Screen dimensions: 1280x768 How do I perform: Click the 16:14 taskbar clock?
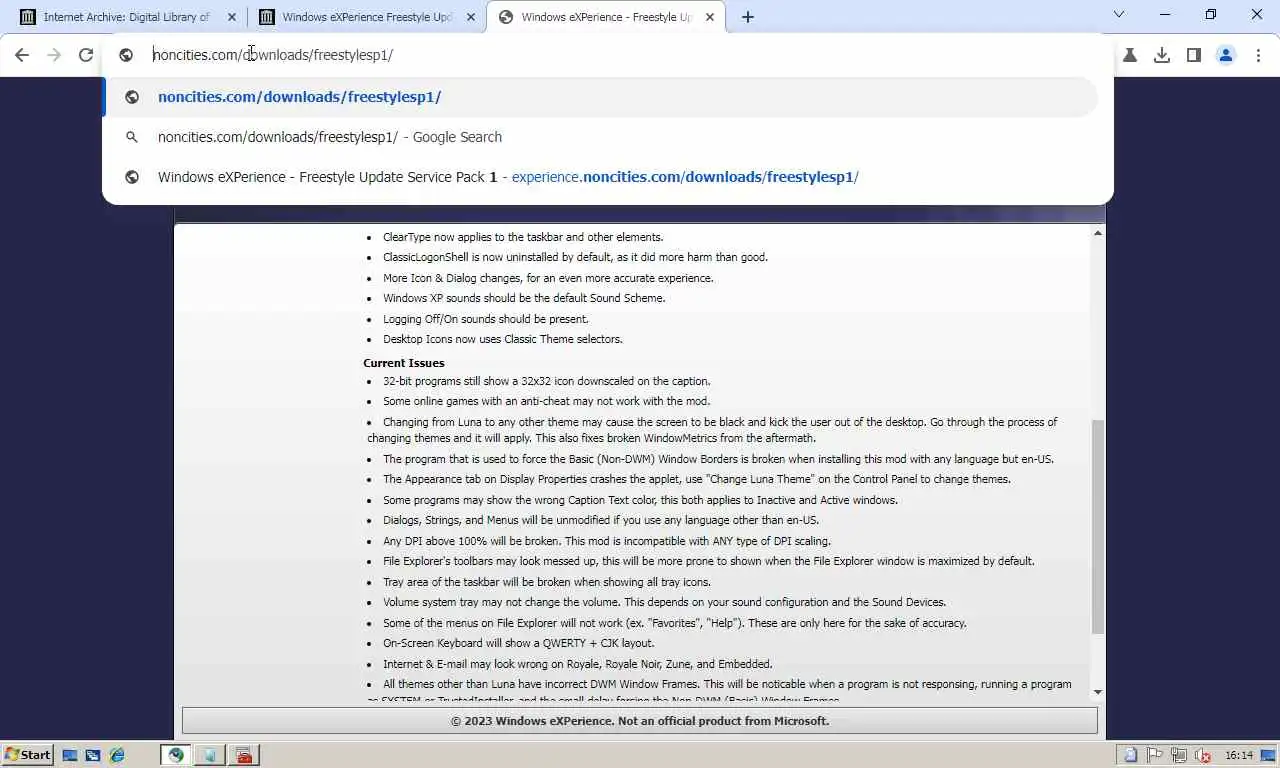click(x=1239, y=755)
